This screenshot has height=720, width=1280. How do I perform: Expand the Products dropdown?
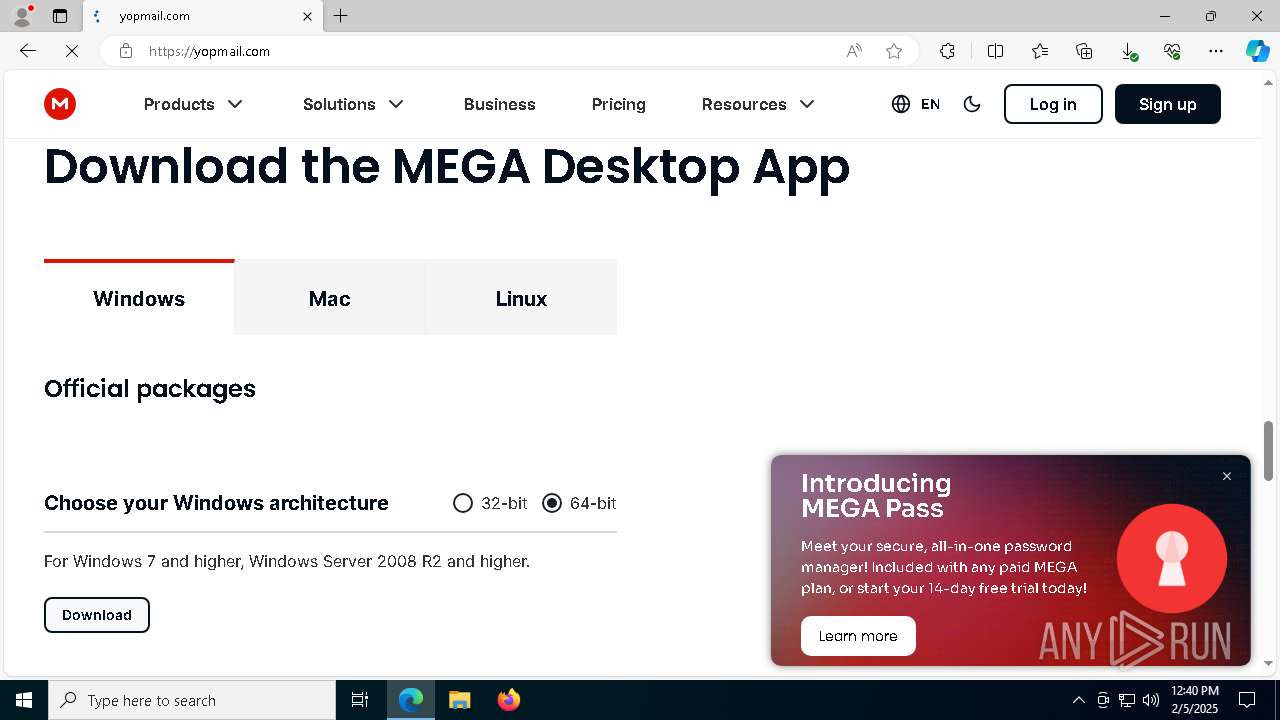click(x=193, y=104)
